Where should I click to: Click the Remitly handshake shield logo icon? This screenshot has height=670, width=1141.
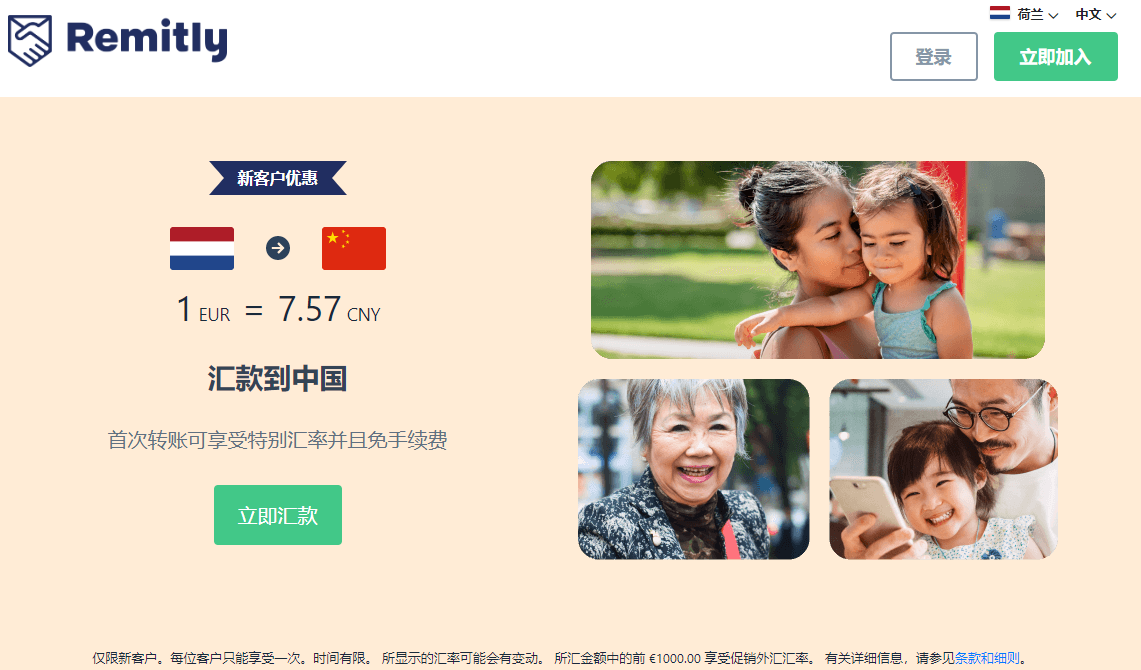coord(30,41)
